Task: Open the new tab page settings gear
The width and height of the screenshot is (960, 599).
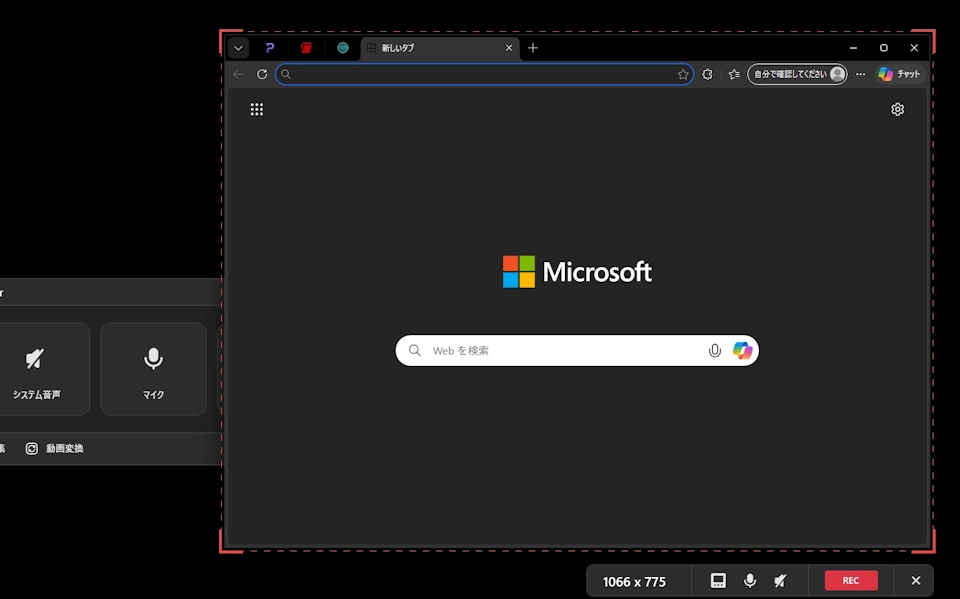Action: [897, 109]
